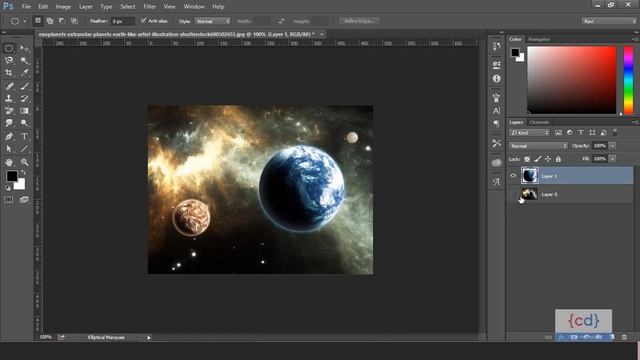
Task: Open the Layer menu
Action: click(x=86, y=7)
